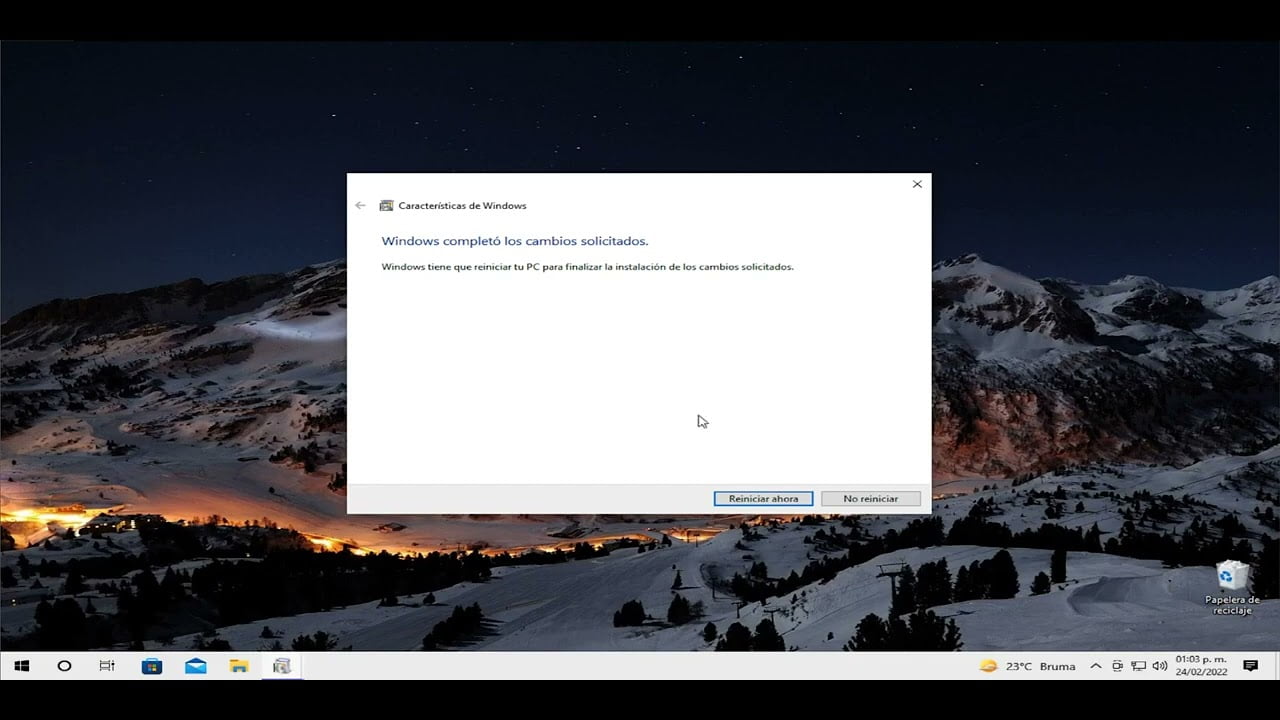Go back using the dialog arrow

pyautogui.click(x=360, y=205)
